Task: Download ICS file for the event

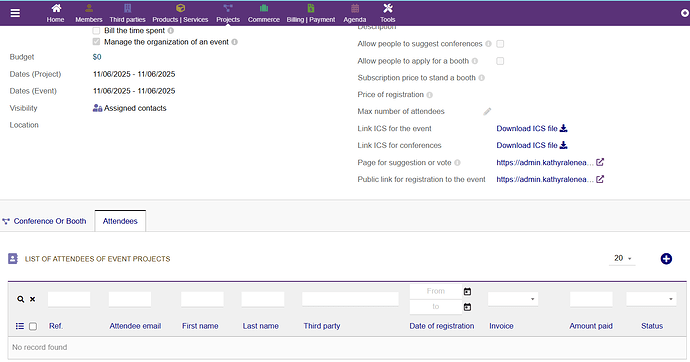Action: point(532,128)
